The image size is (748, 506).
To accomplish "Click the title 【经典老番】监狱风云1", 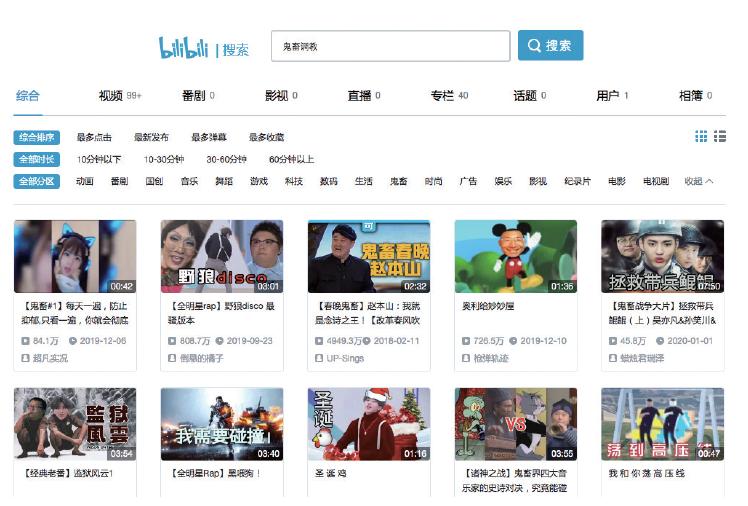I will click(x=68, y=474).
